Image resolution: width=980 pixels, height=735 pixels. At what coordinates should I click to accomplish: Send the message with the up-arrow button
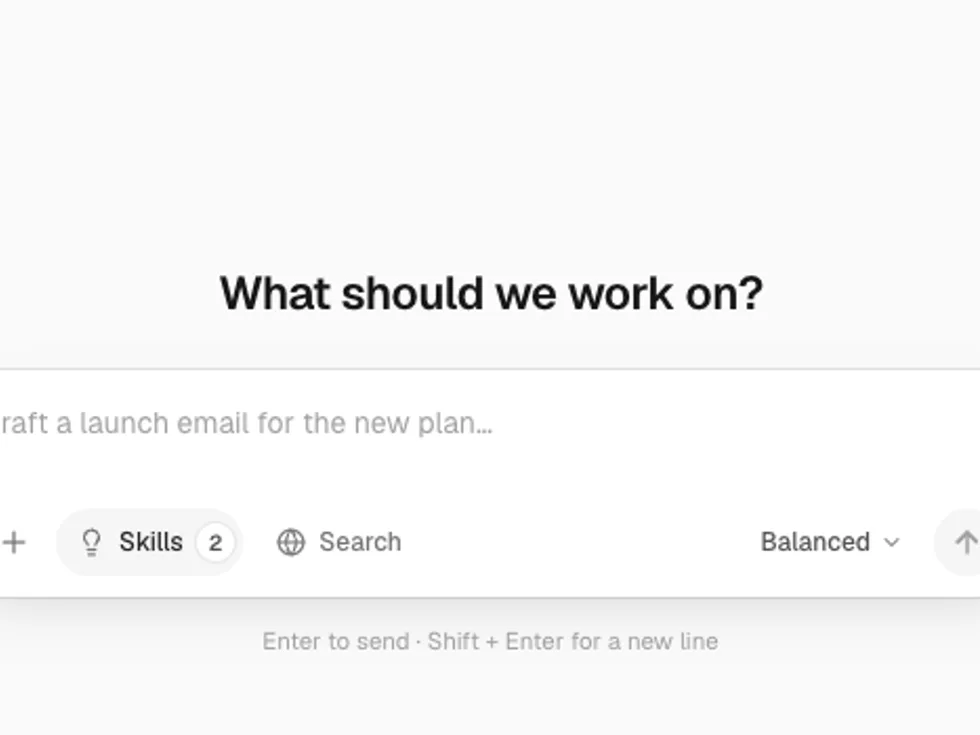coord(961,542)
